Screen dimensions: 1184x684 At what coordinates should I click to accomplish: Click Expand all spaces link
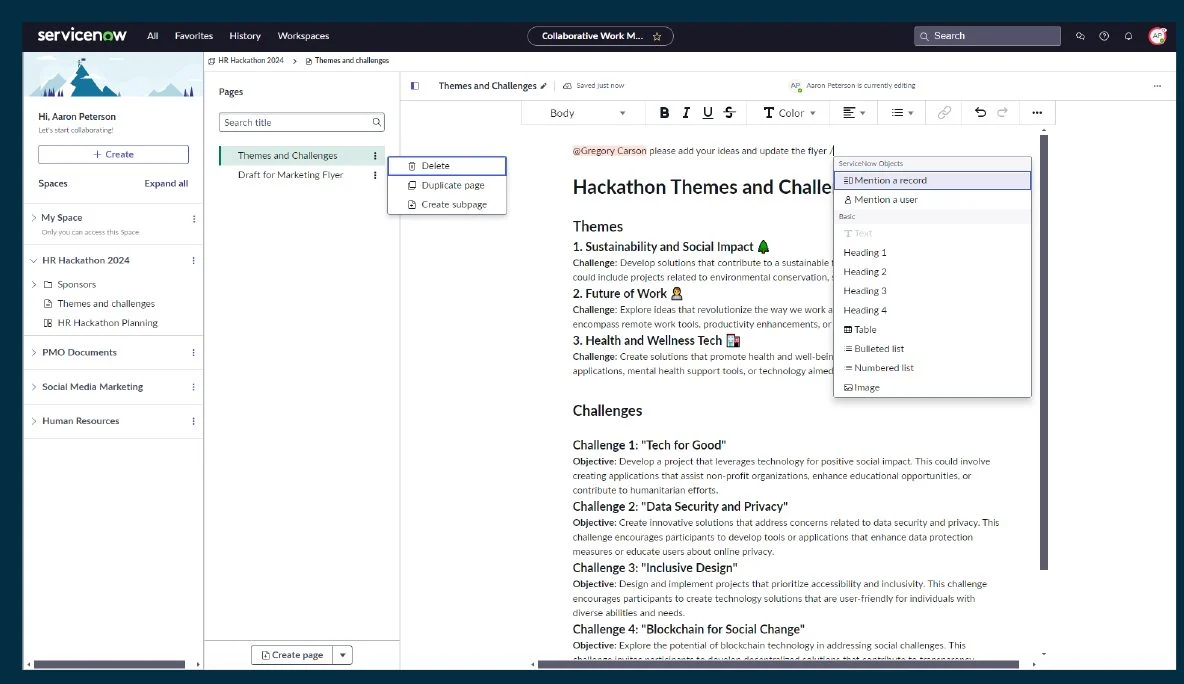(x=166, y=183)
